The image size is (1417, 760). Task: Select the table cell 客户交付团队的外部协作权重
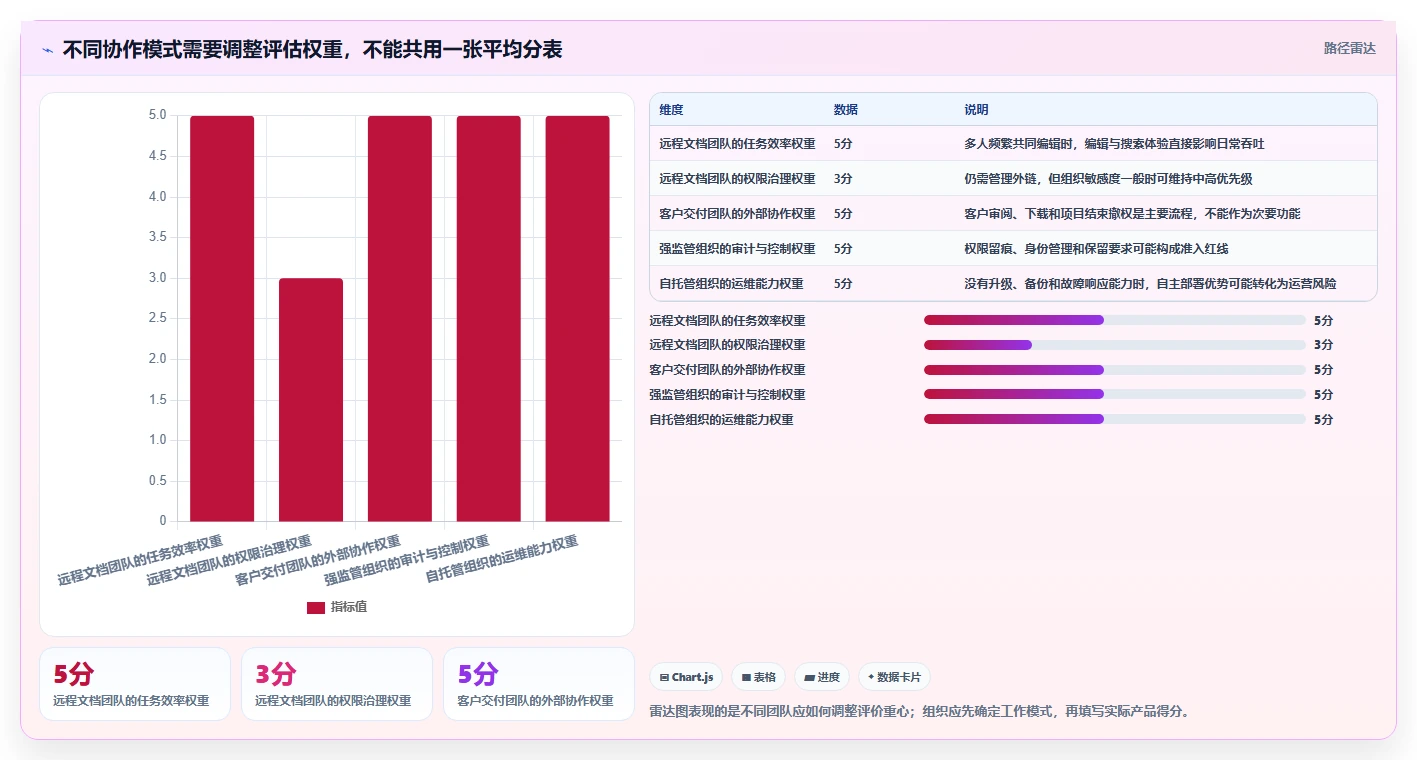pos(737,214)
